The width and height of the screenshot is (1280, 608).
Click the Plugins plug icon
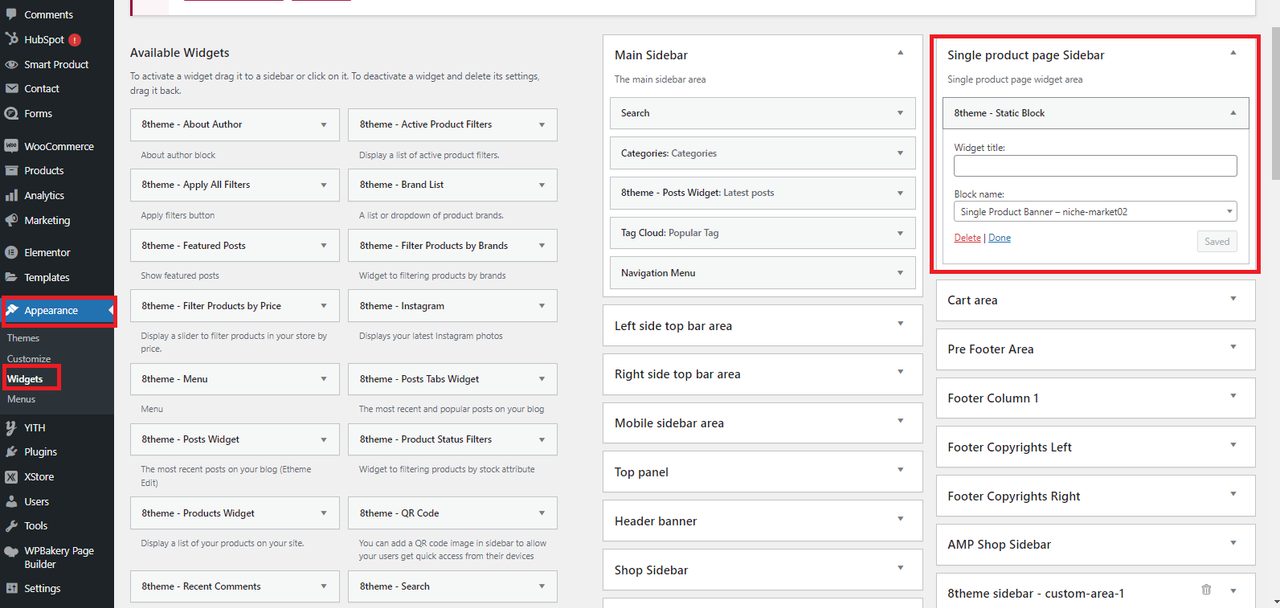coord(11,452)
